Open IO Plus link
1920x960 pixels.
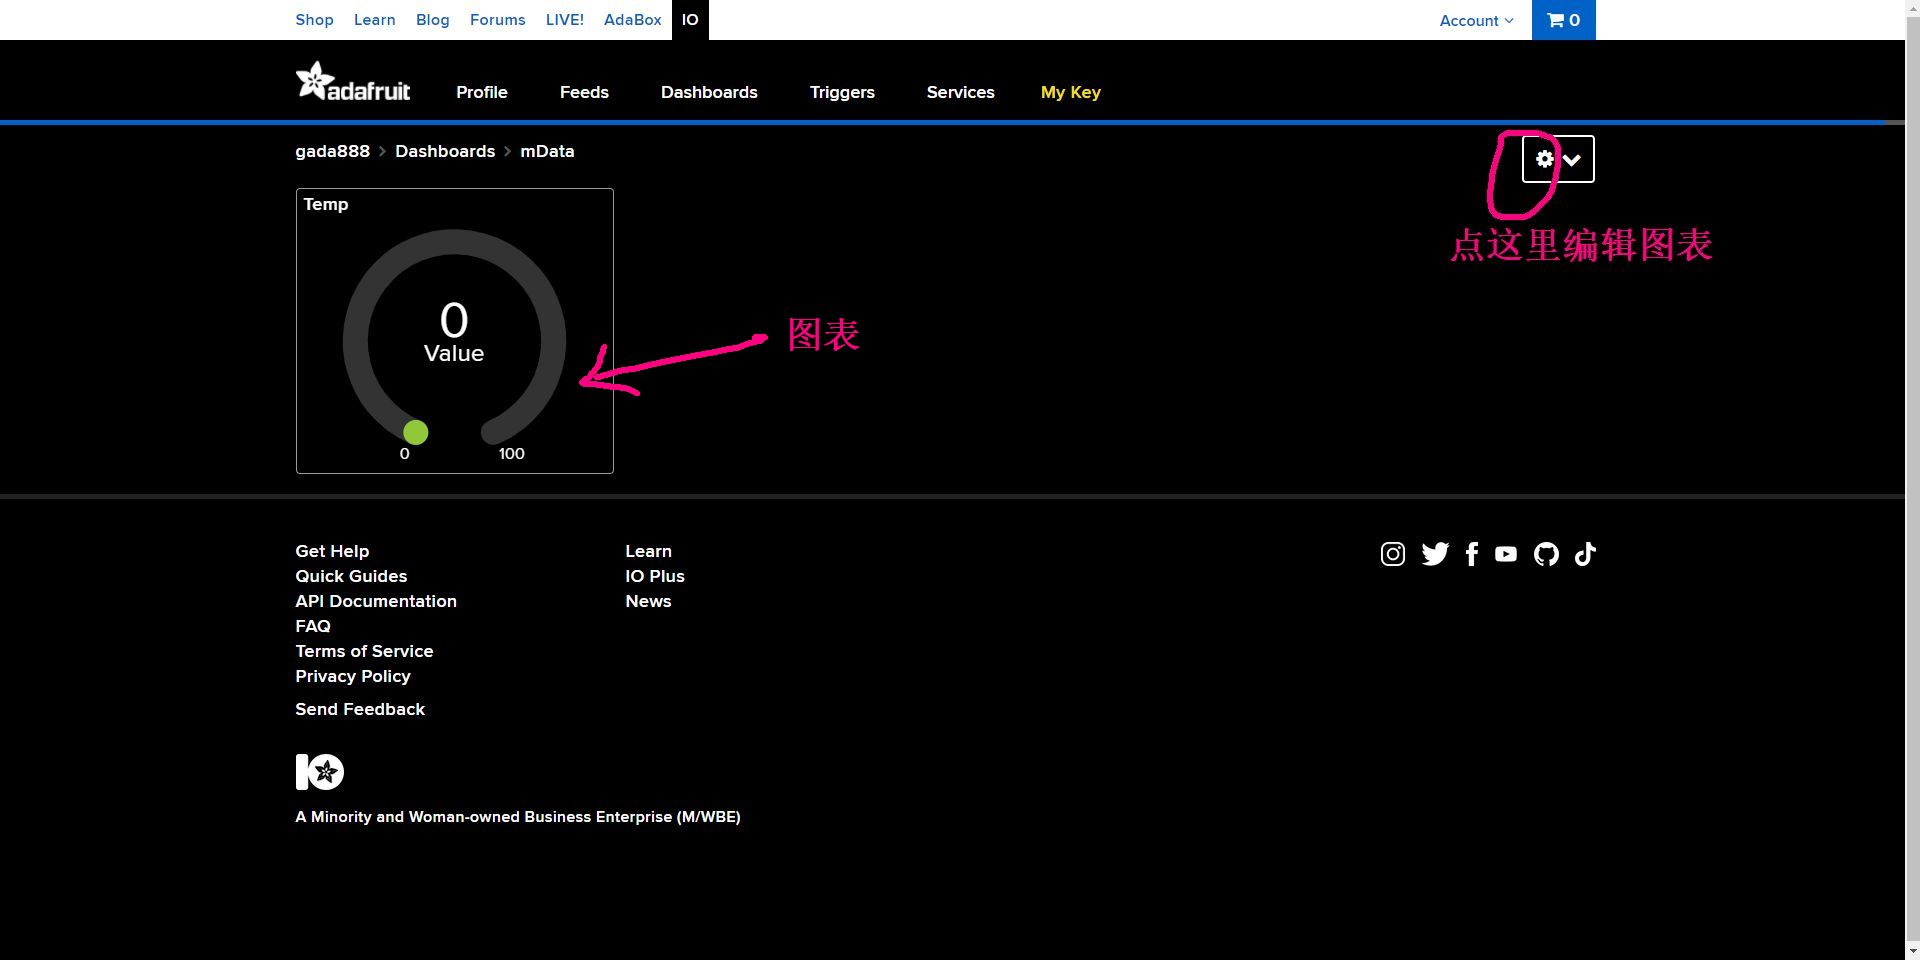655,576
